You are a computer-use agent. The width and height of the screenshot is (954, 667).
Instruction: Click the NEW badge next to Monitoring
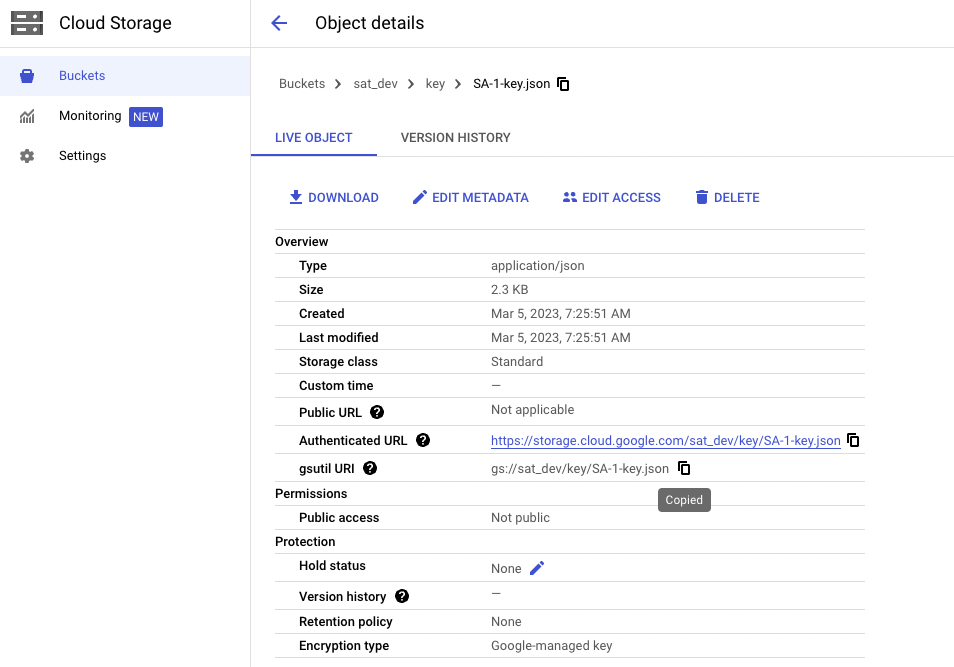[146, 117]
